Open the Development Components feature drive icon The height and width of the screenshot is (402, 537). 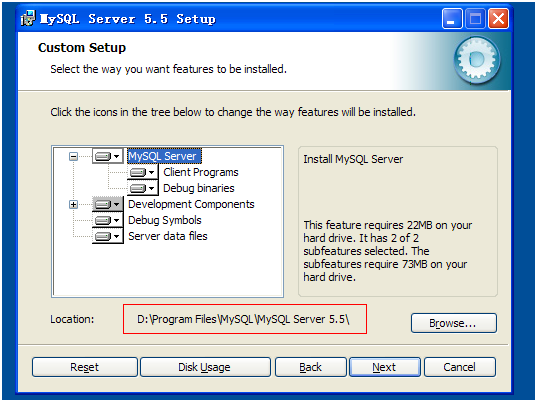pyautogui.click(x=108, y=204)
